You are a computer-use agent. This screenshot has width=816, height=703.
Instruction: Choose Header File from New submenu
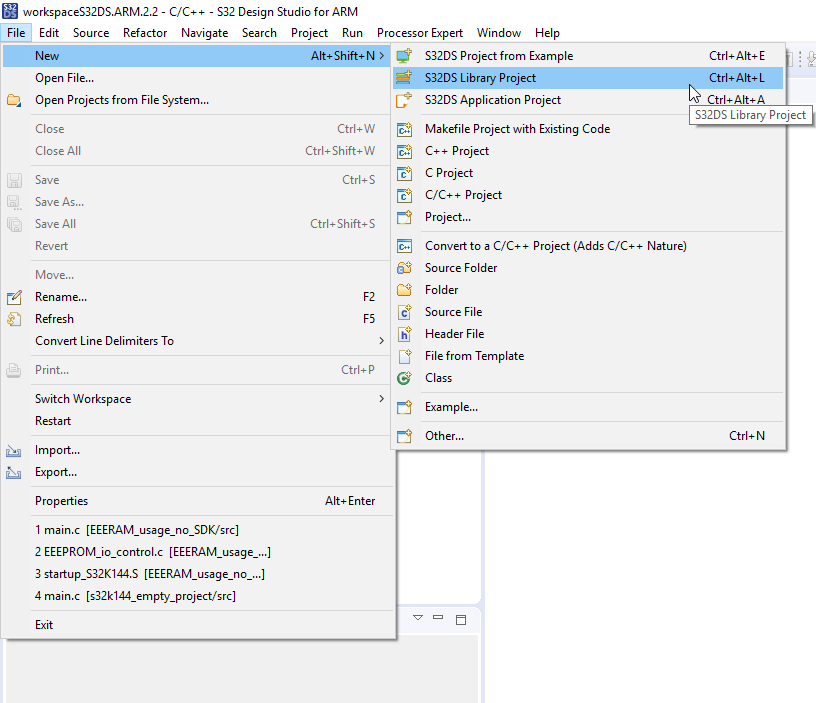click(588, 334)
